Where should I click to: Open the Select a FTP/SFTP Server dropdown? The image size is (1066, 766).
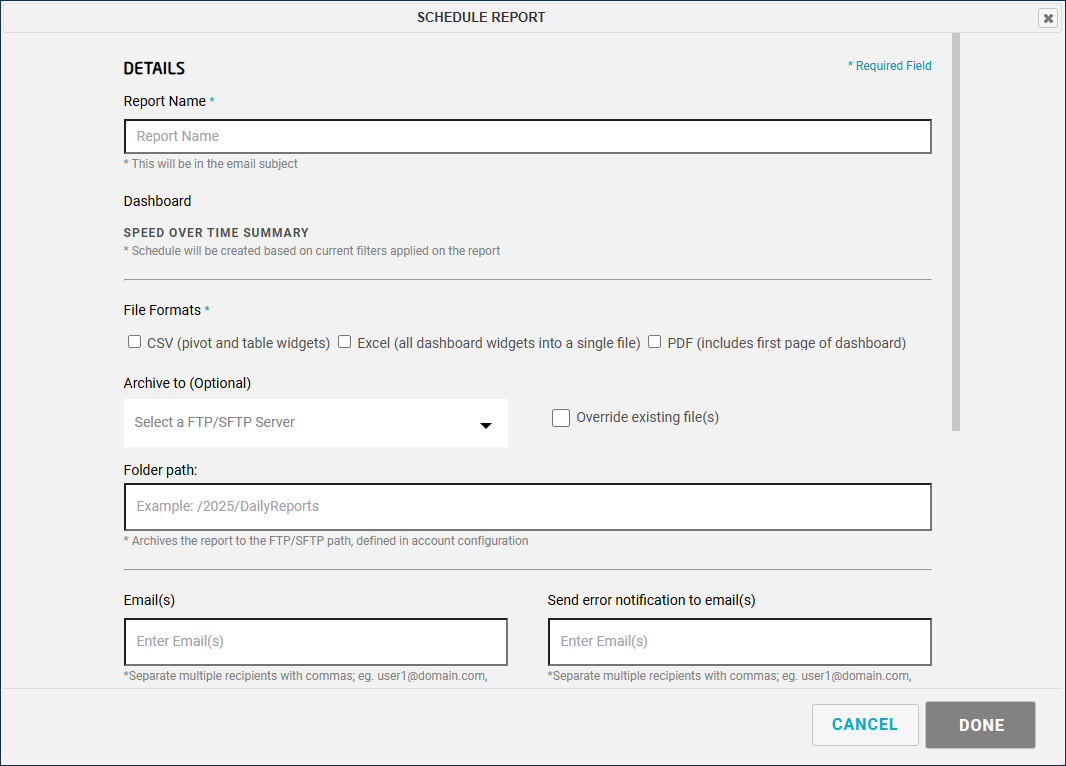(x=315, y=423)
